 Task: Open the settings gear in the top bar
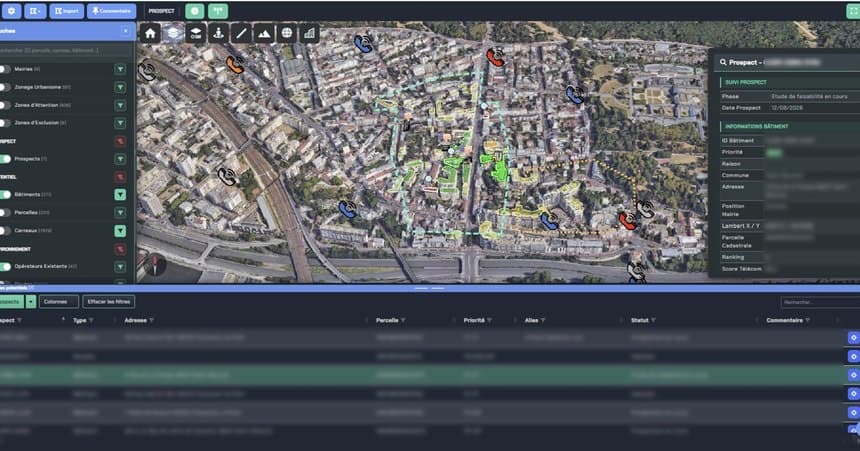pos(11,11)
